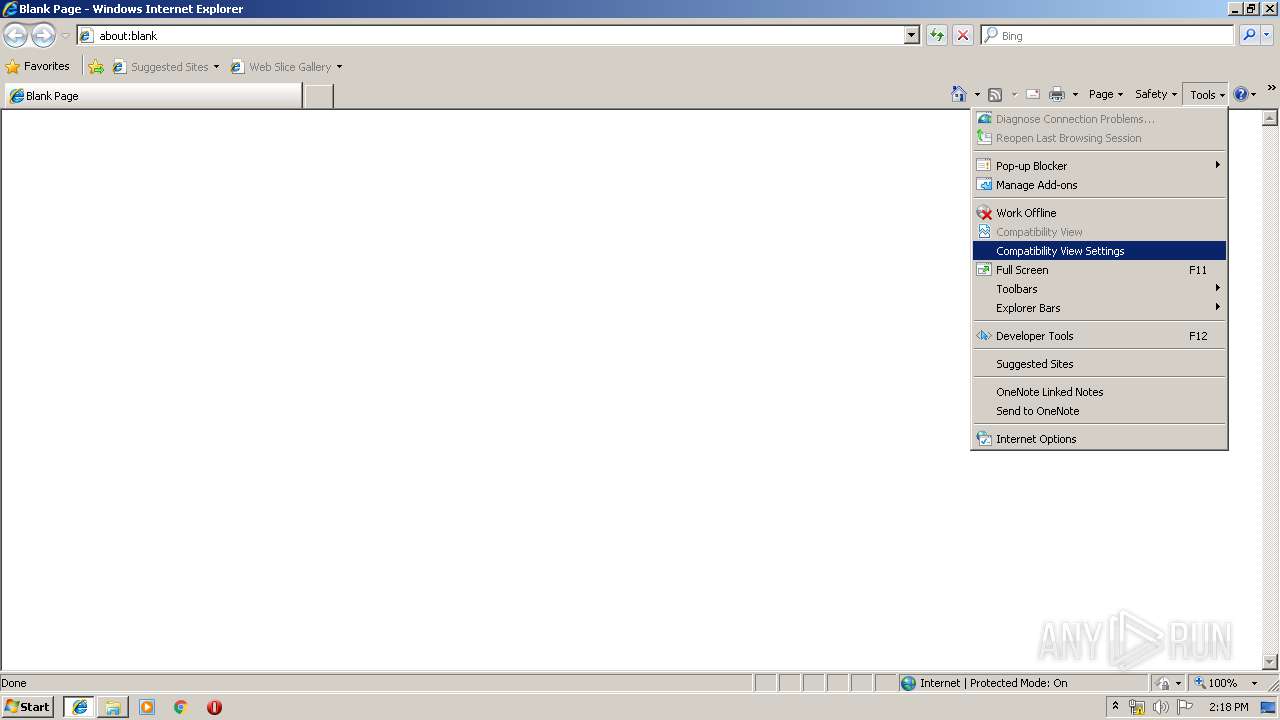Choose Compatibility View Settings
1280x720 pixels.
coord(1099,251)
